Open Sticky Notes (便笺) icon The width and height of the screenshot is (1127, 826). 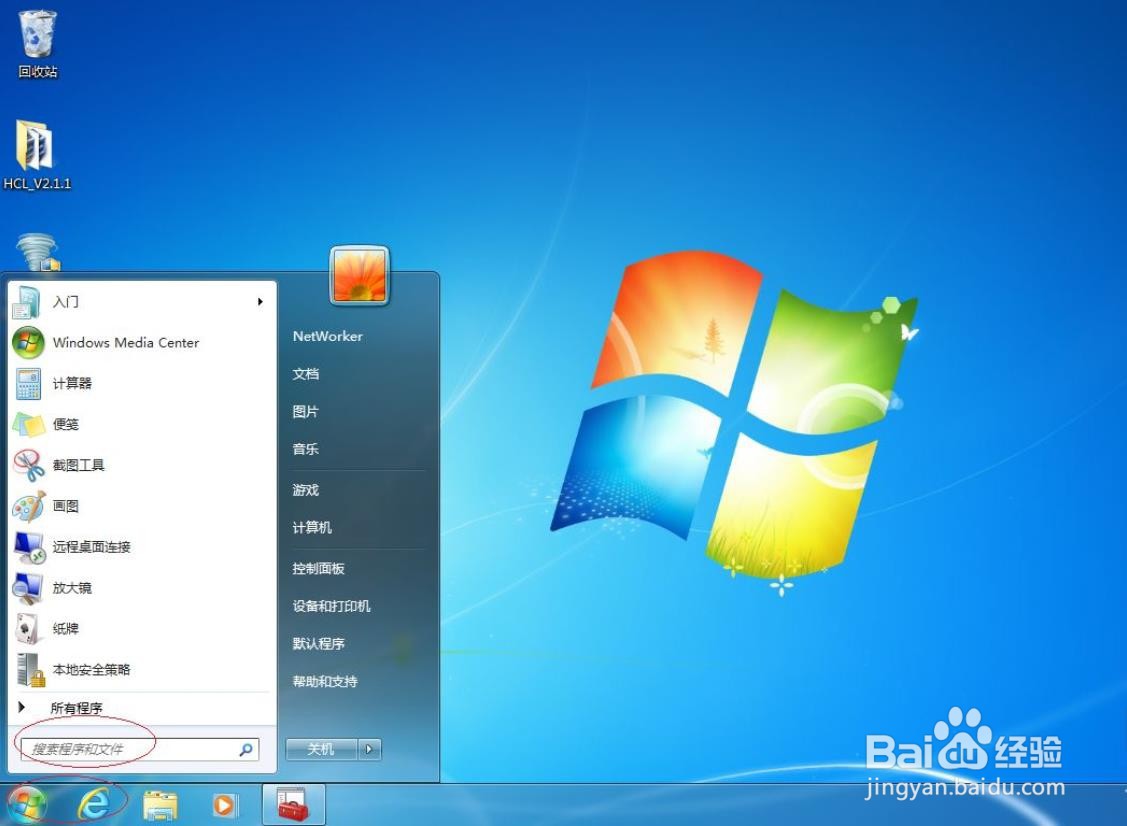[x=29, y=424]
